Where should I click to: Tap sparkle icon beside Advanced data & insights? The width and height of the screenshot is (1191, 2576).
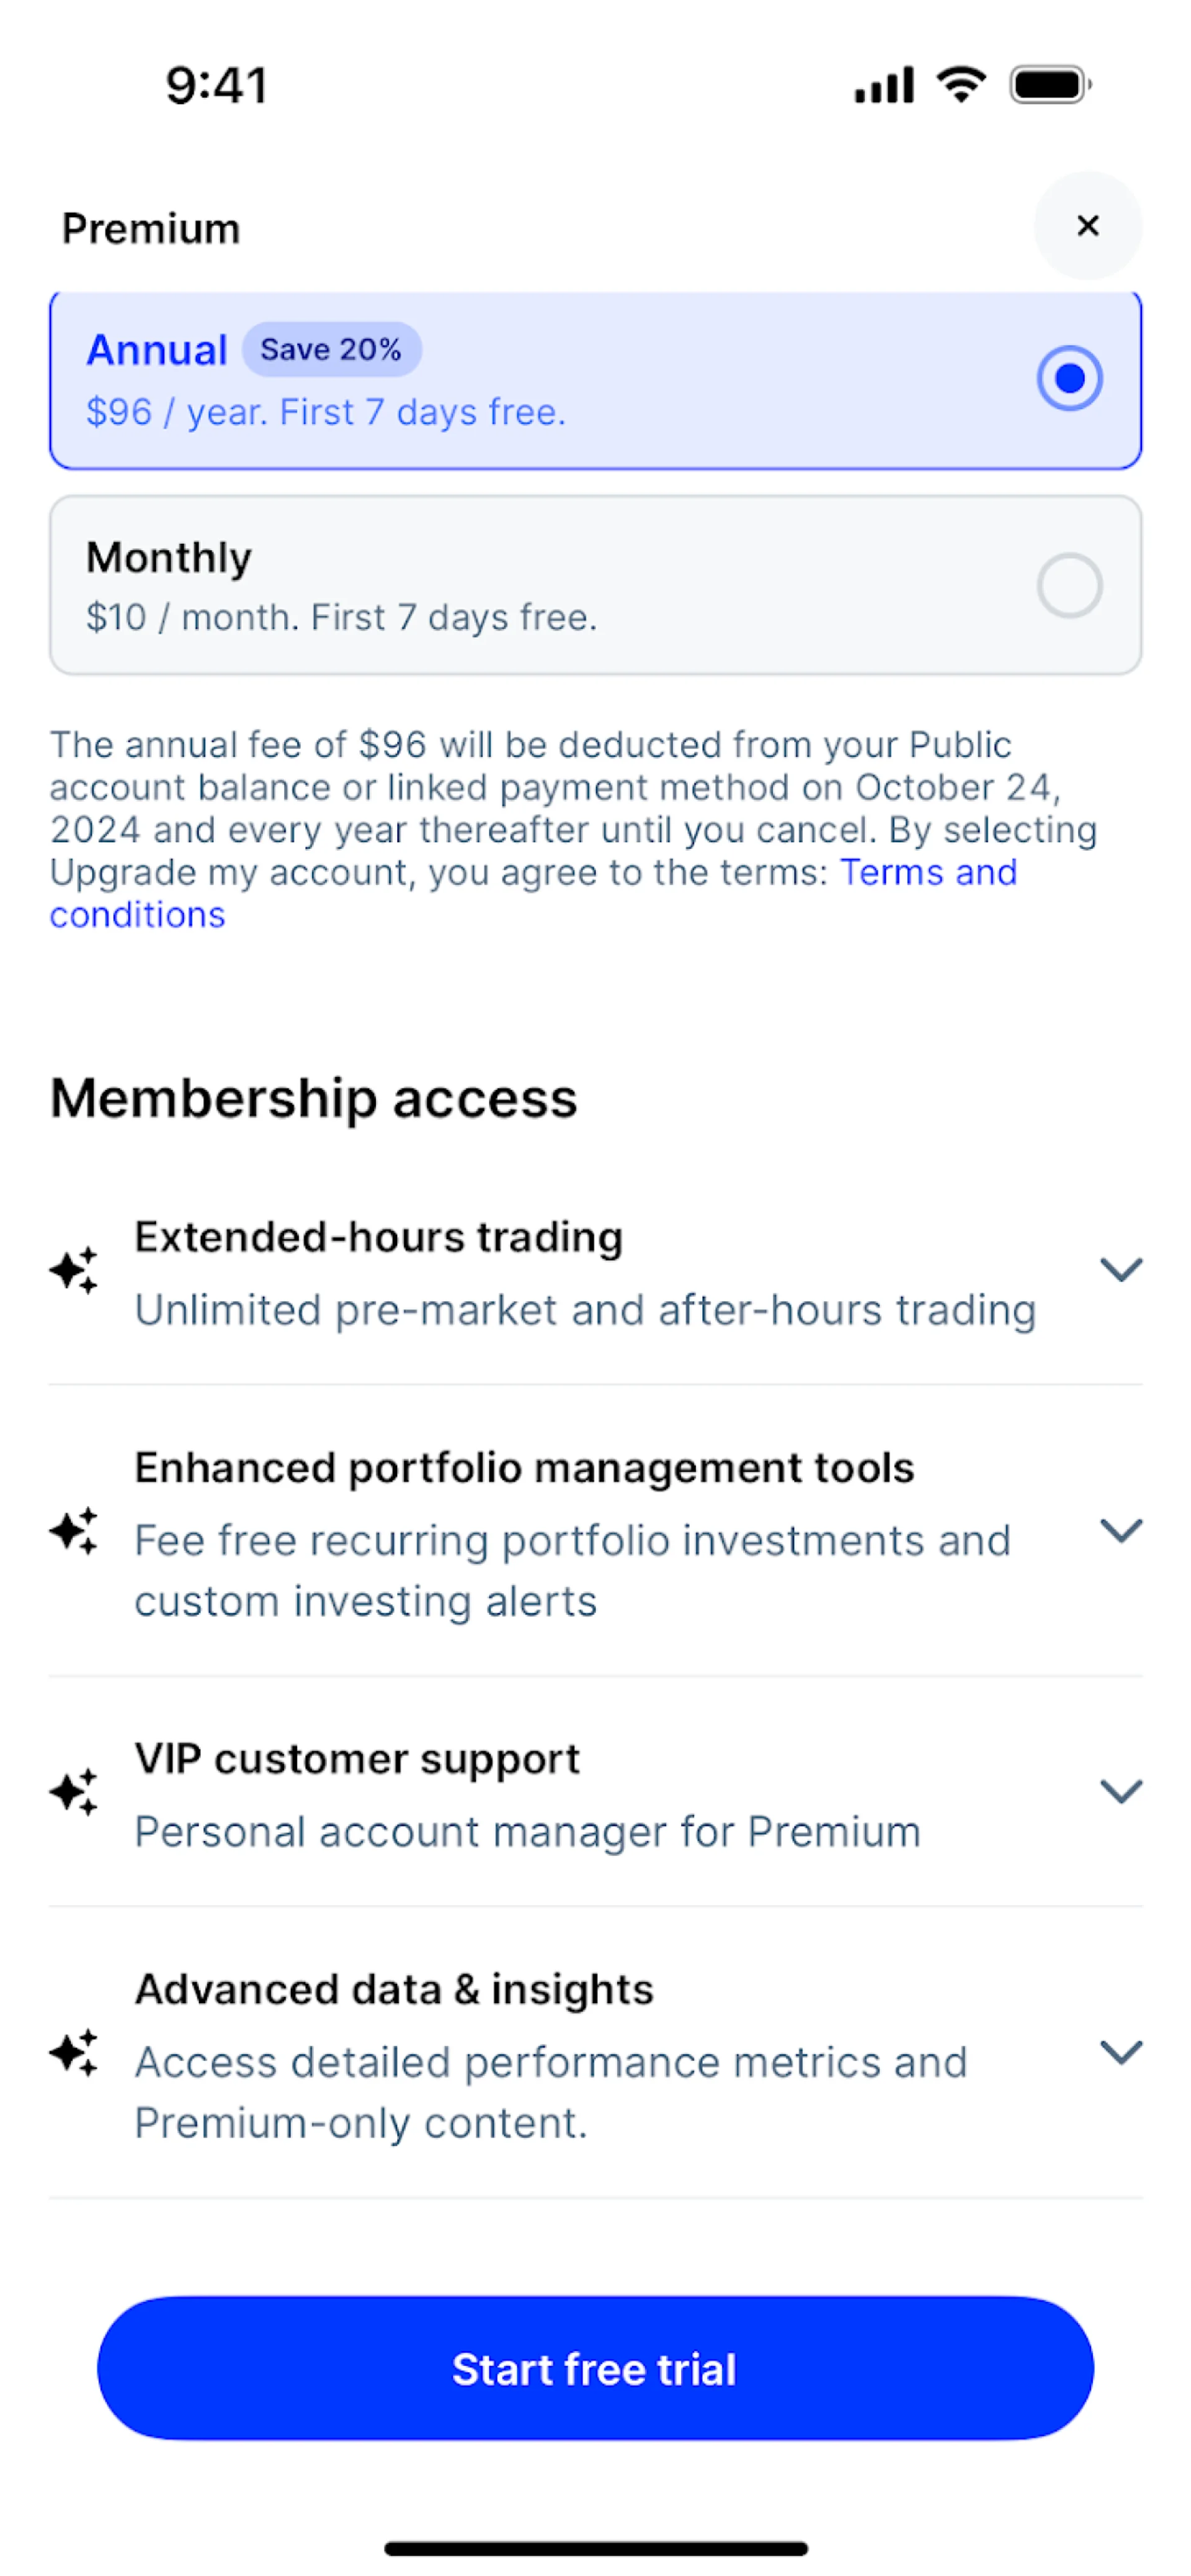coord(75,2053)
